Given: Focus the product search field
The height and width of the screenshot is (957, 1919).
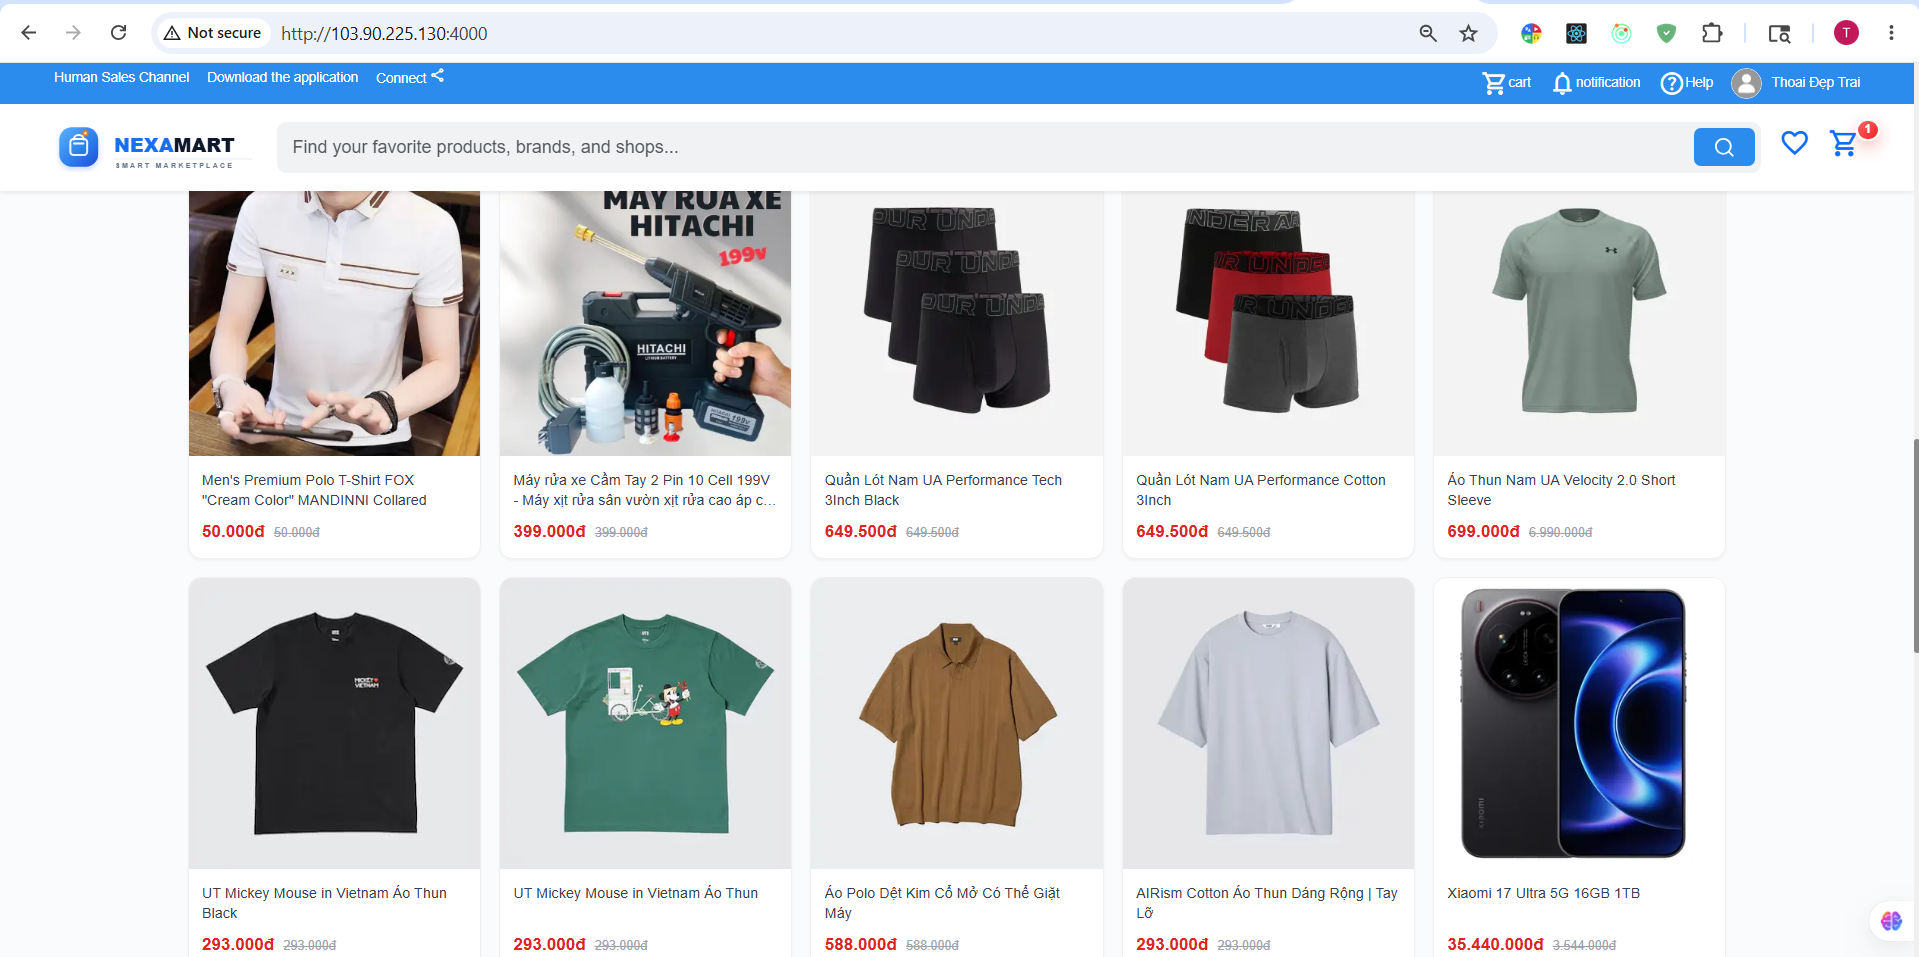Looking at the screenshot, I should pos(984,147).
